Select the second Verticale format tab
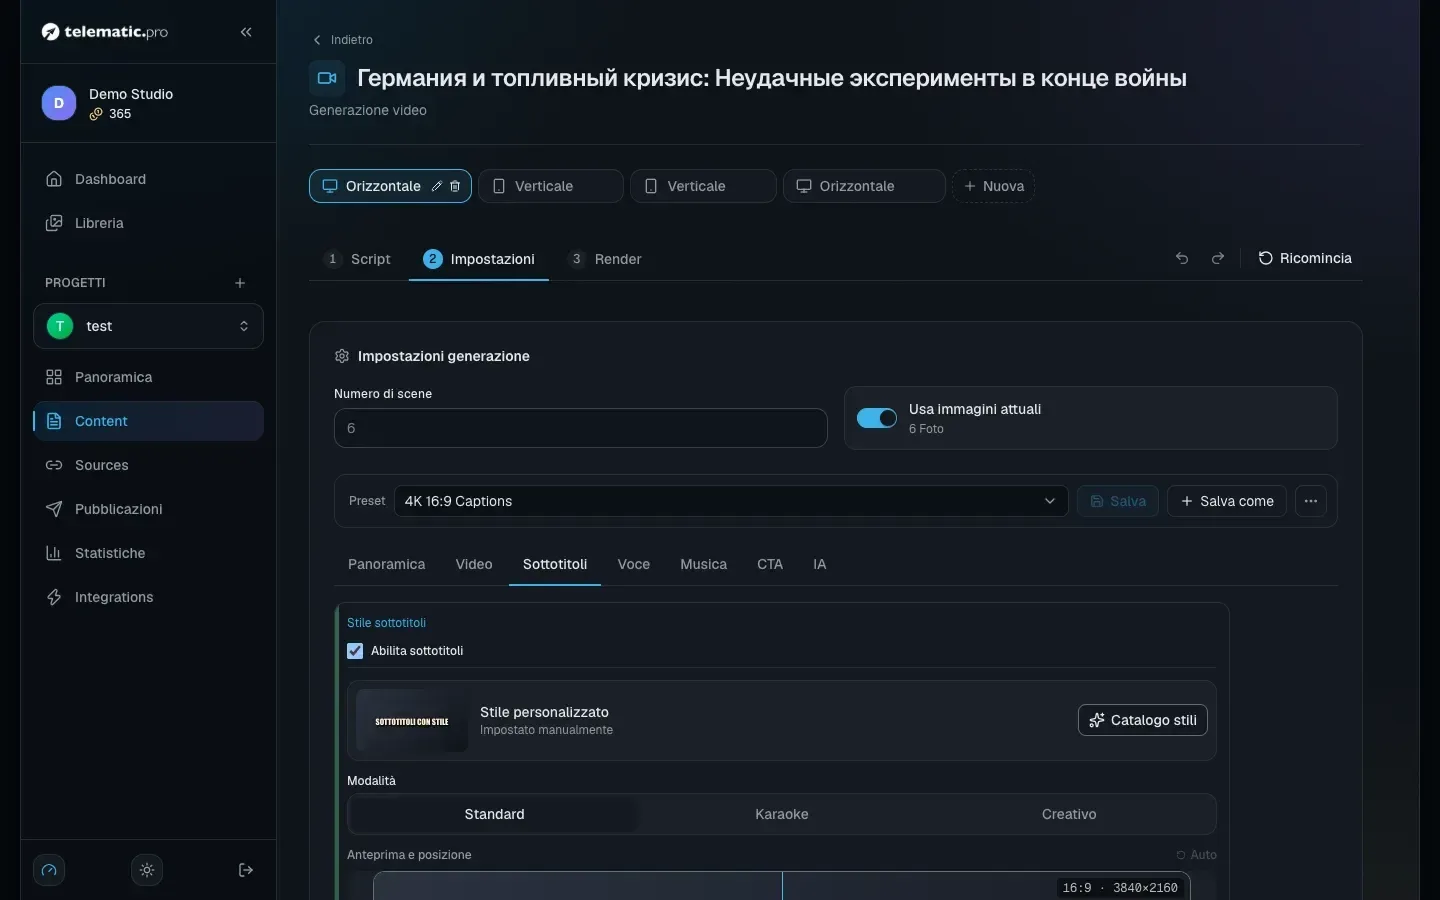Image resolution: width=1440 pixels, height=900 pixels. coord(703,186)
